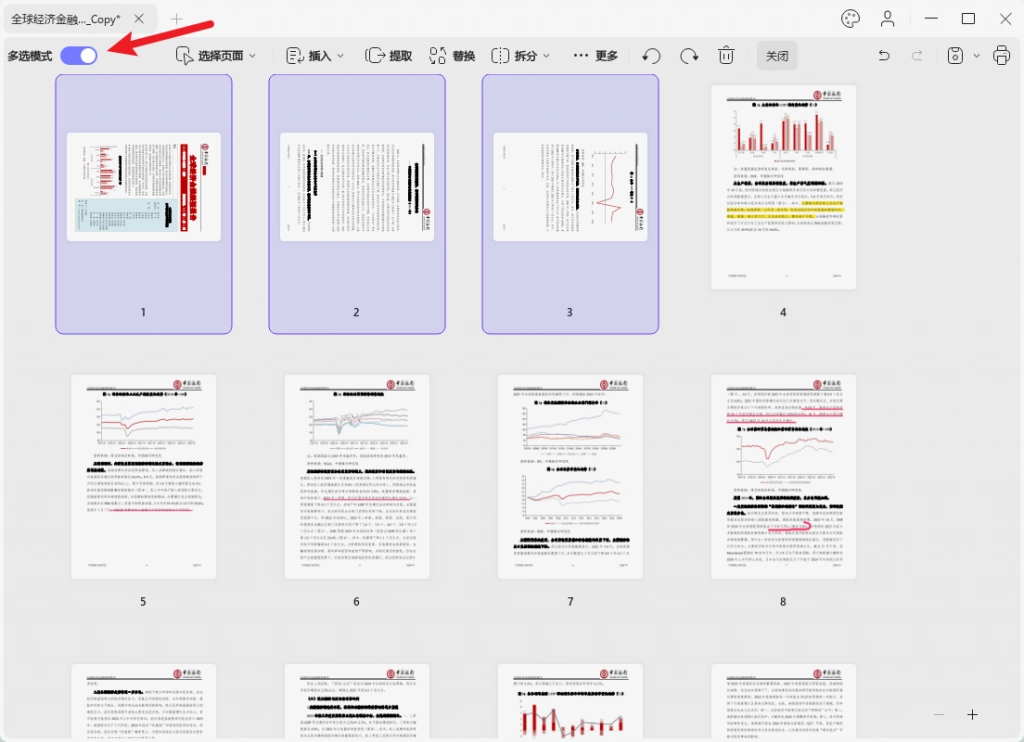Select page 5 thumbnail

click(x=144, y=476)
